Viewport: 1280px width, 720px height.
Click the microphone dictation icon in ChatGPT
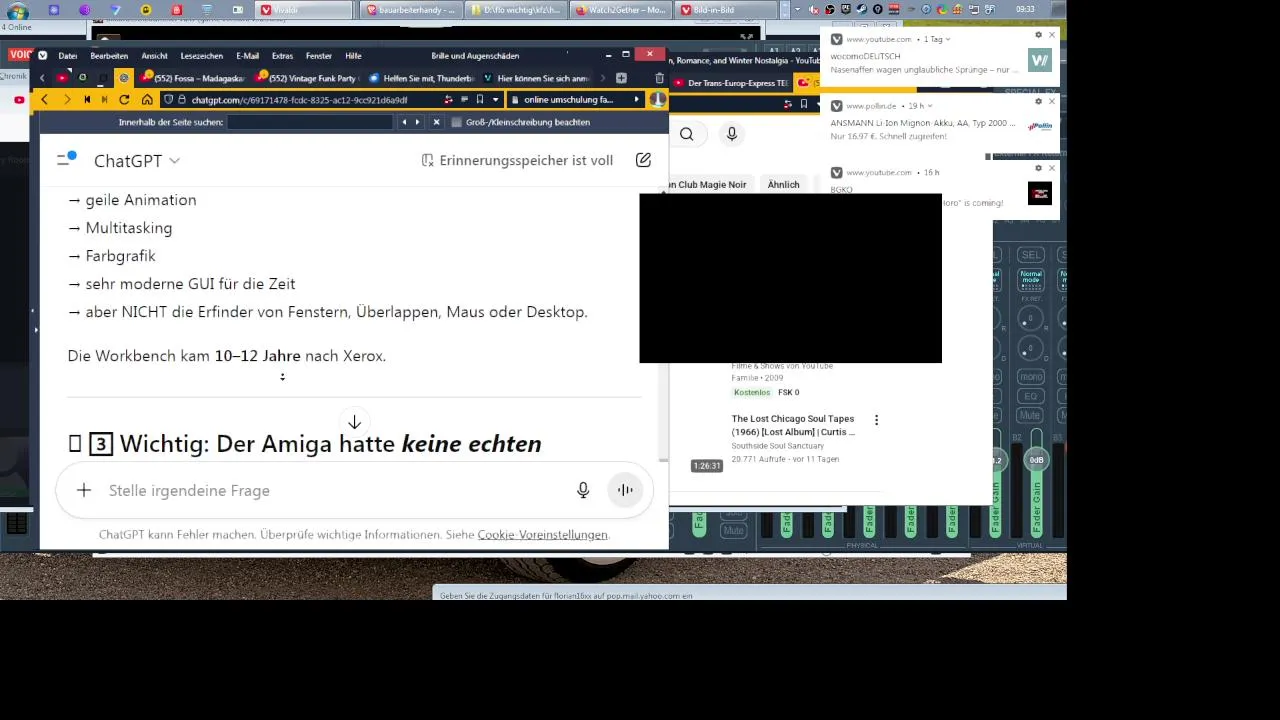pos(583,490)
